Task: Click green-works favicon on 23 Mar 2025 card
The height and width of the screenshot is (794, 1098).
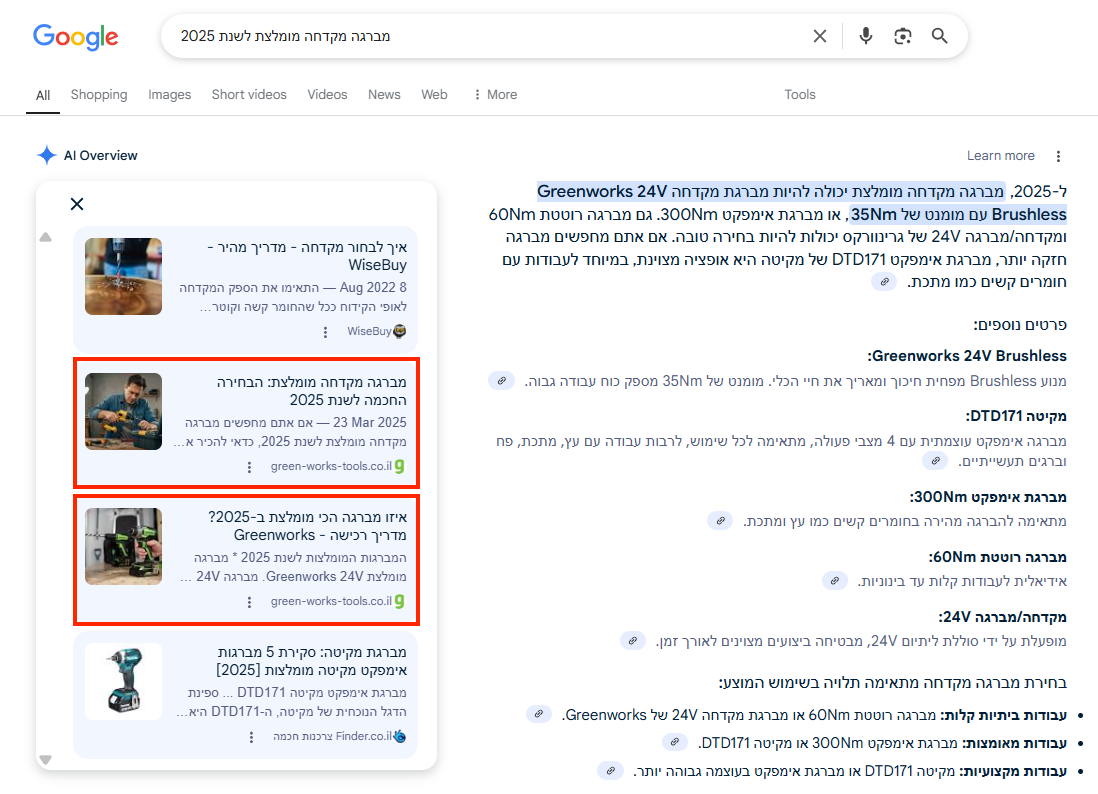Action: coord(400,466)
